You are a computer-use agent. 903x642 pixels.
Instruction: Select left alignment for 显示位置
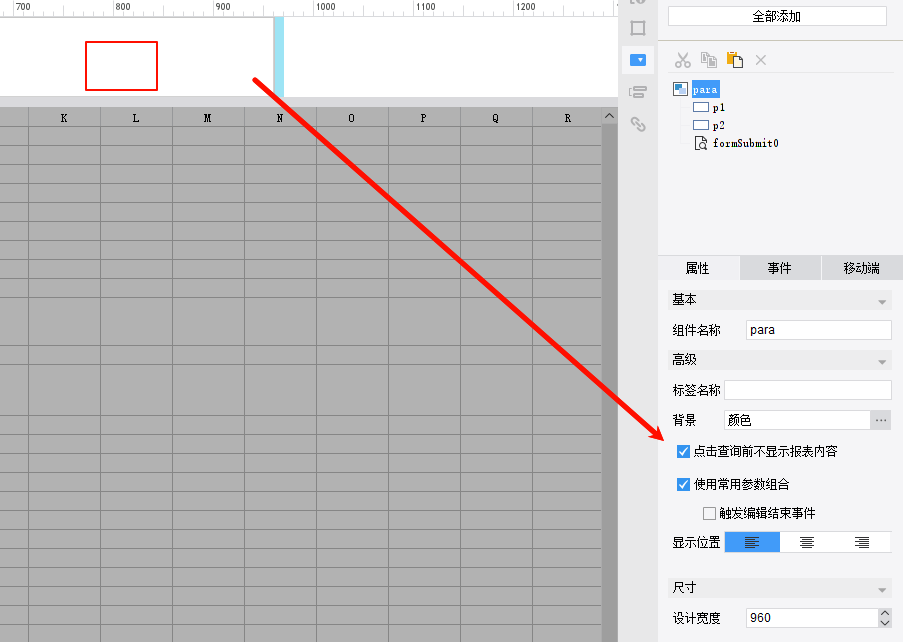tap(752, 542)
